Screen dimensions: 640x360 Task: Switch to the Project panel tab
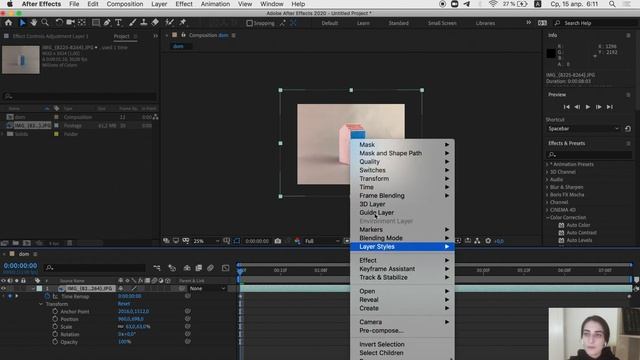121,36
